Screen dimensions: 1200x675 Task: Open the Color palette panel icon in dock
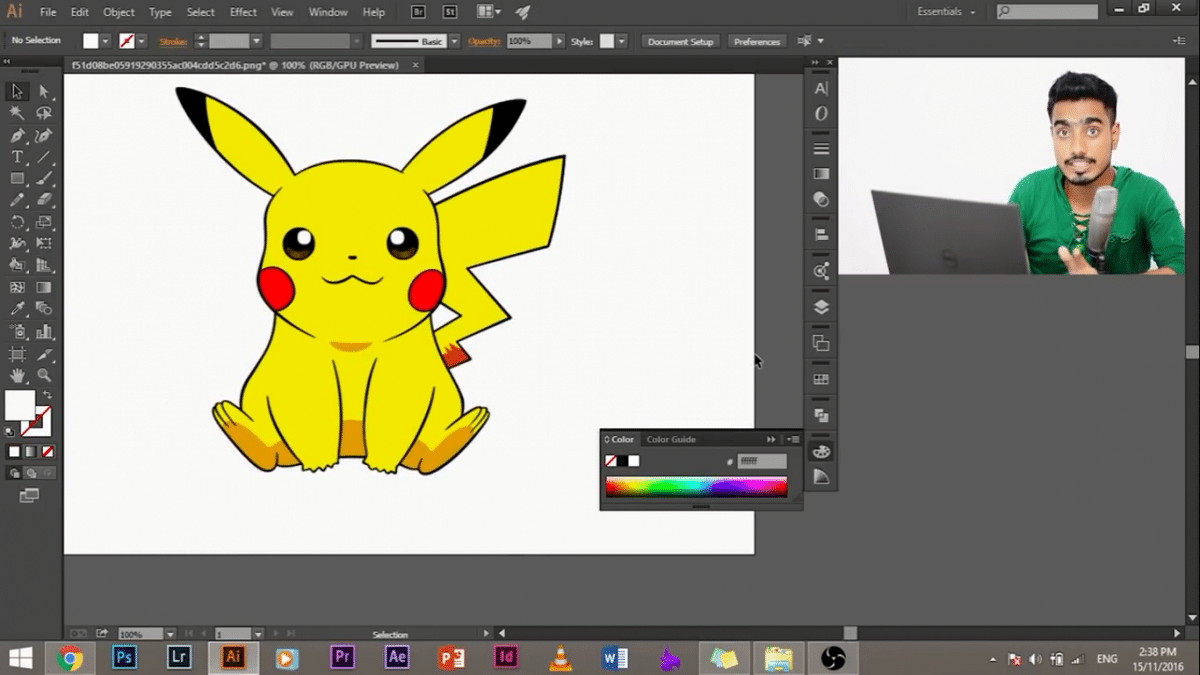[x=821, y=452]
